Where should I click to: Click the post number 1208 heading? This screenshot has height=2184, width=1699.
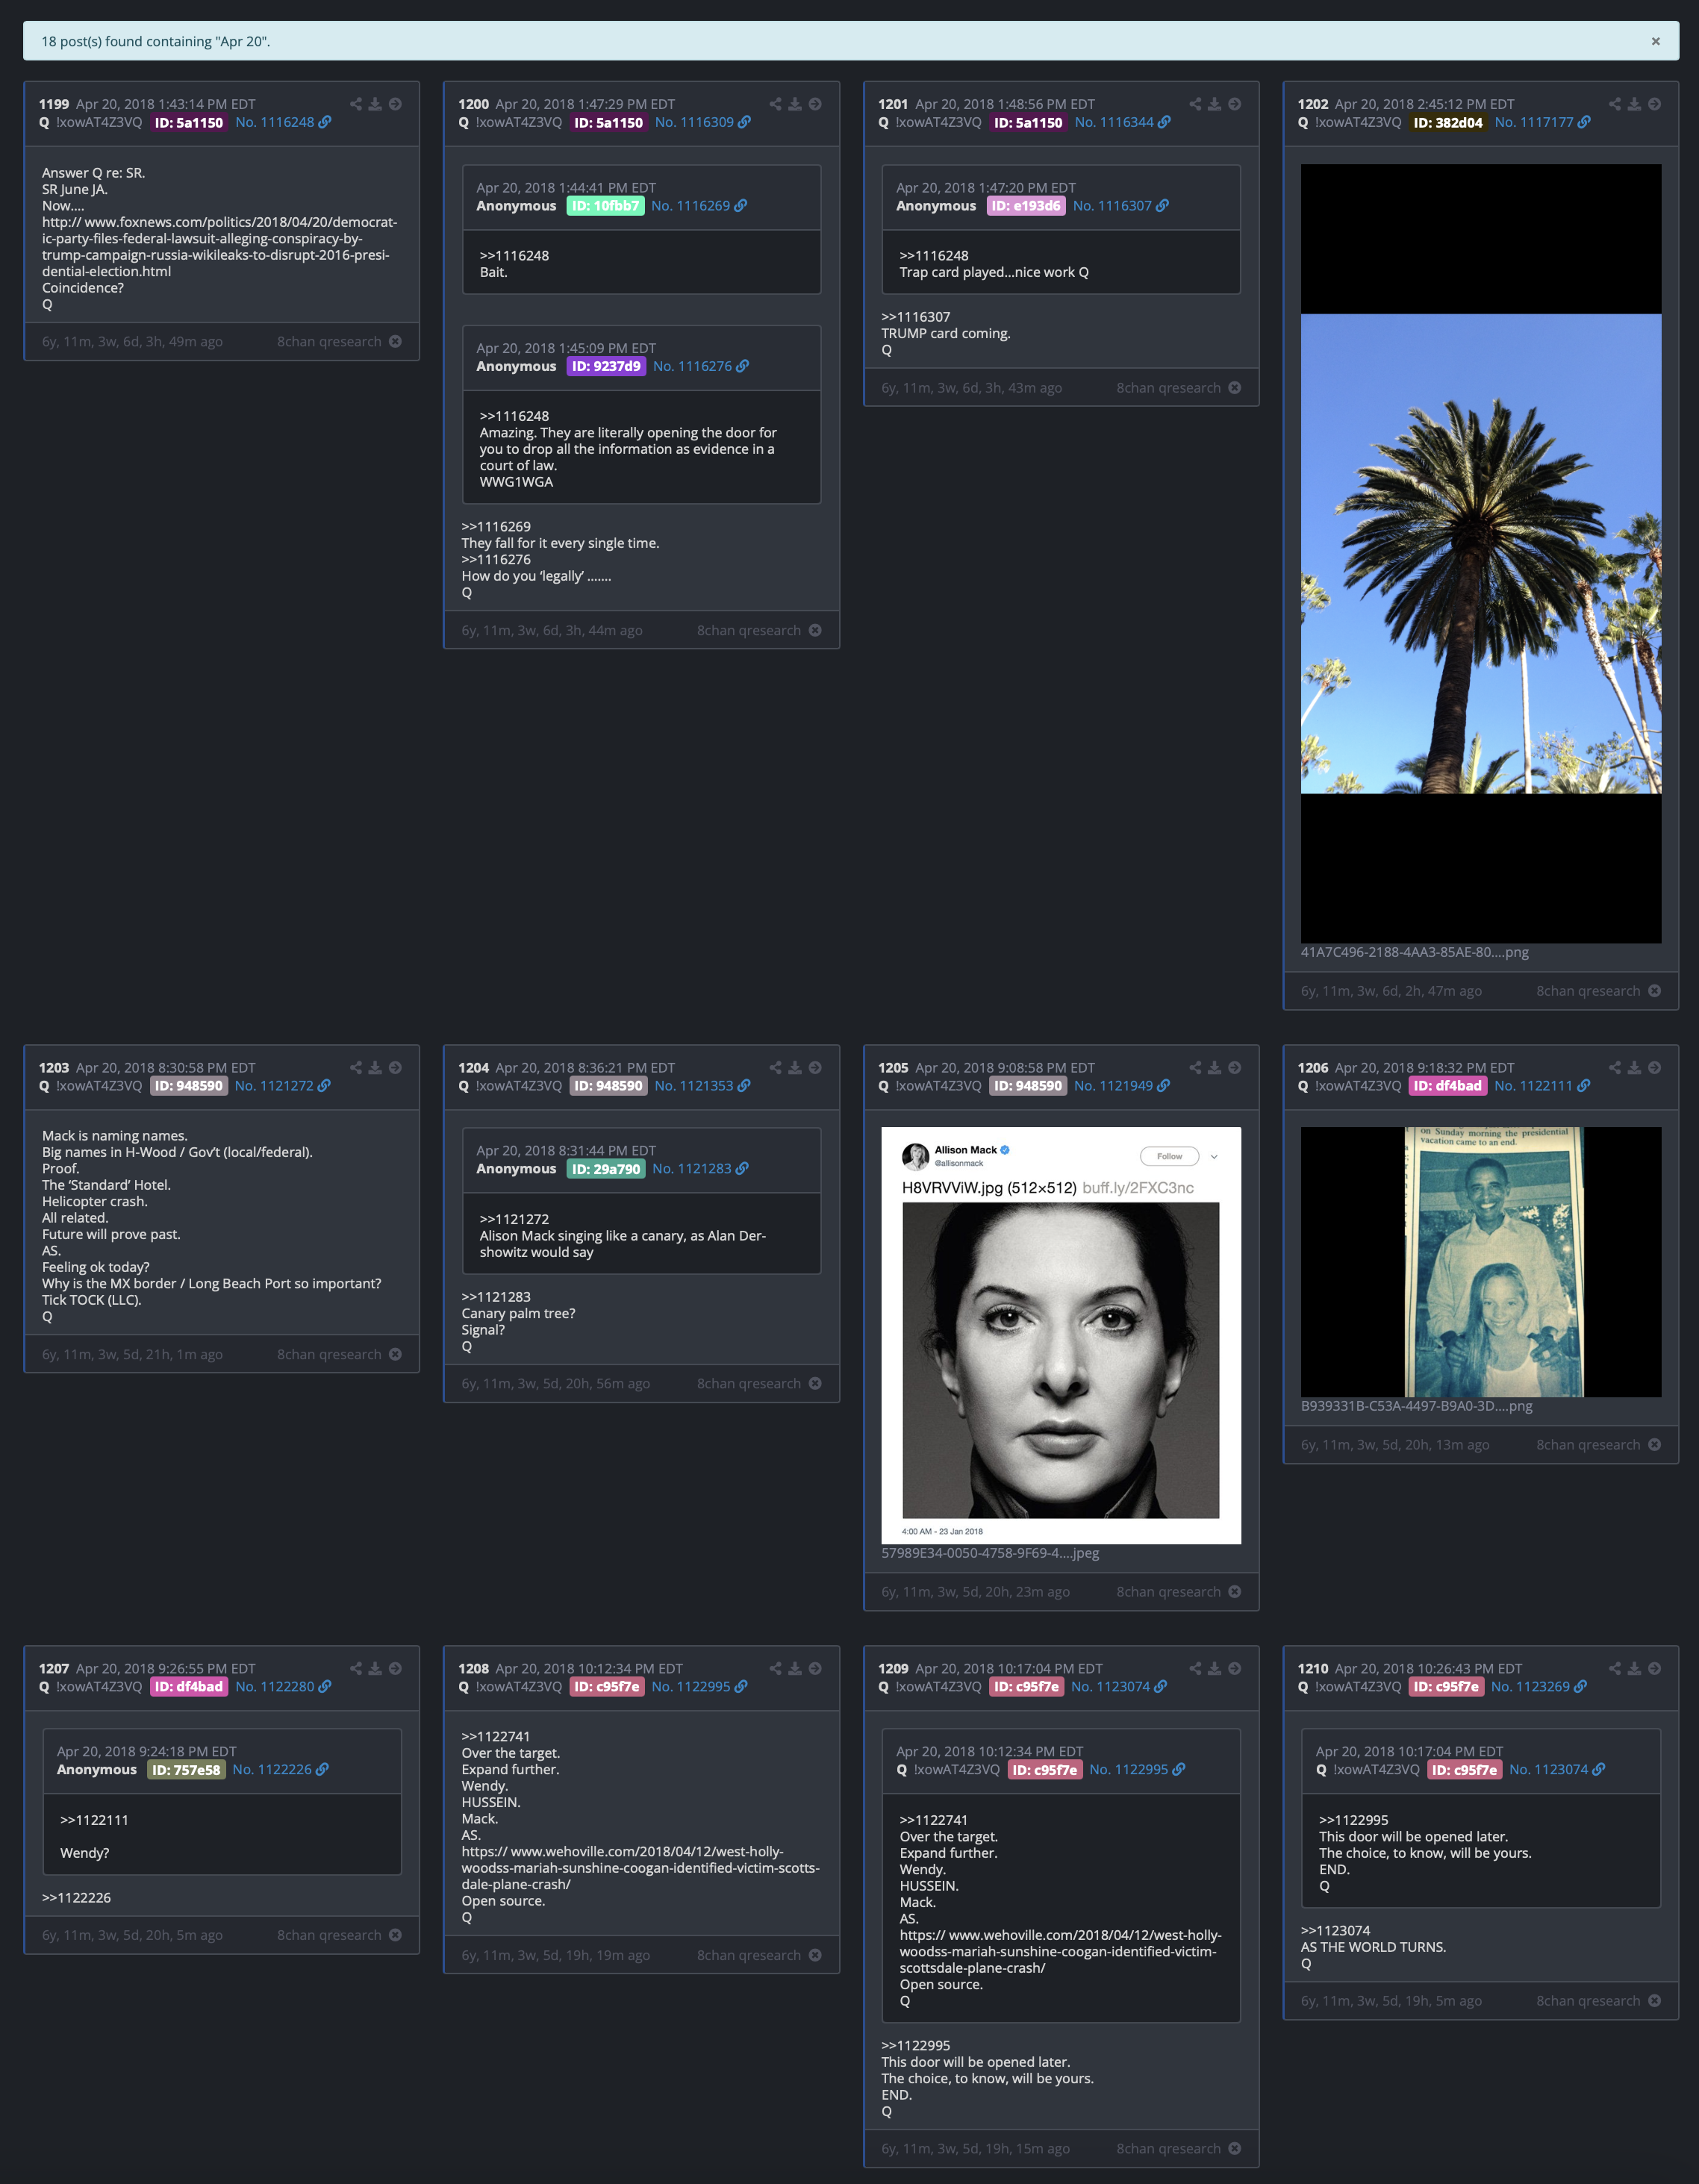[x=473, y=1669]
